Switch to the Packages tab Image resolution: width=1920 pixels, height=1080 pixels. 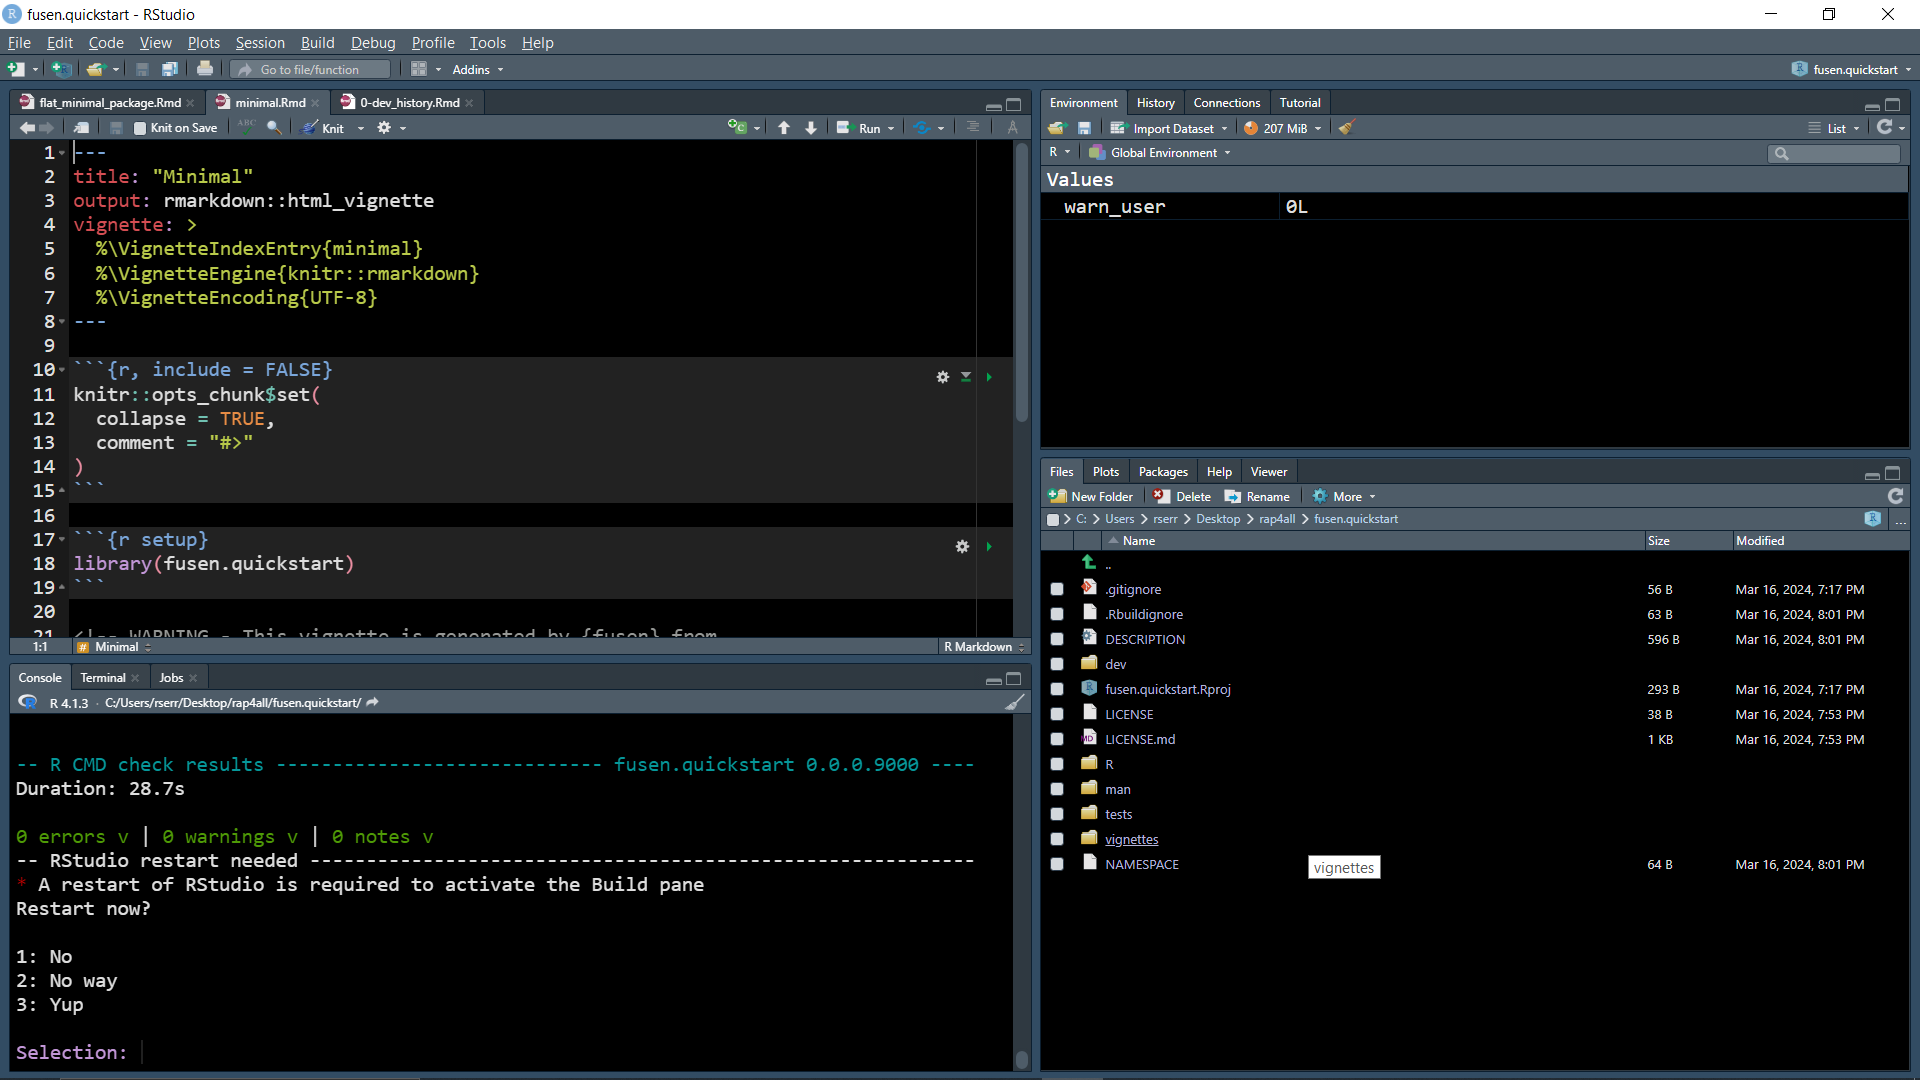point(1162,472)
